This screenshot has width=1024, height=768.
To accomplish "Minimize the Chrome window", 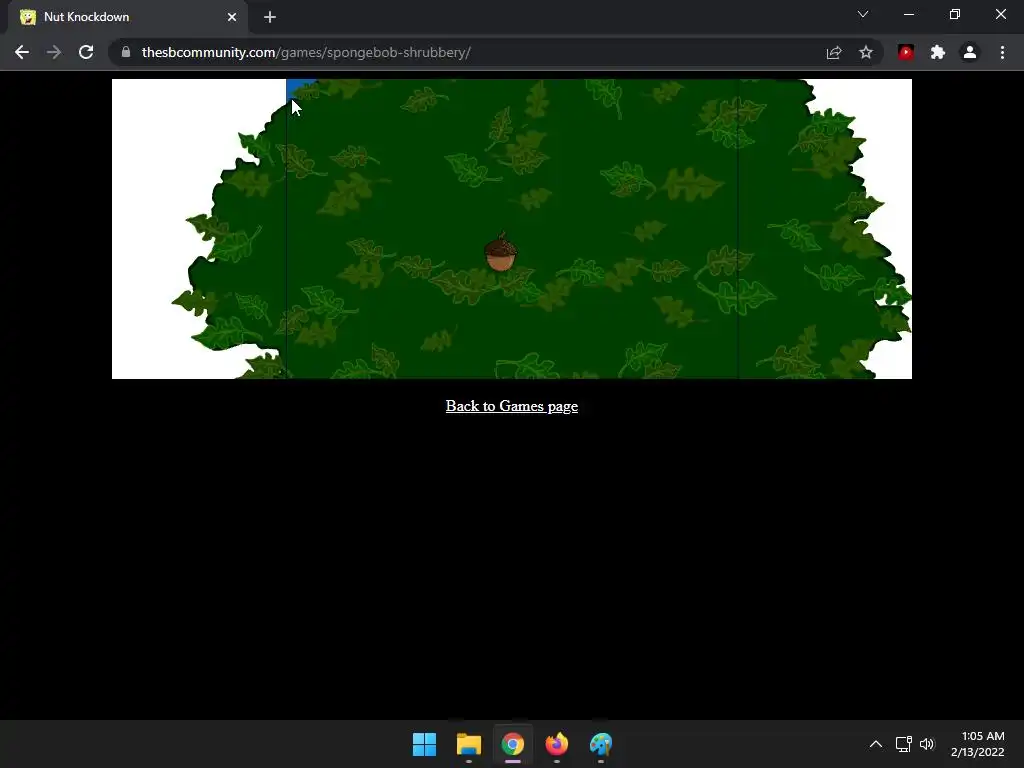I will [x=908, y=14].
